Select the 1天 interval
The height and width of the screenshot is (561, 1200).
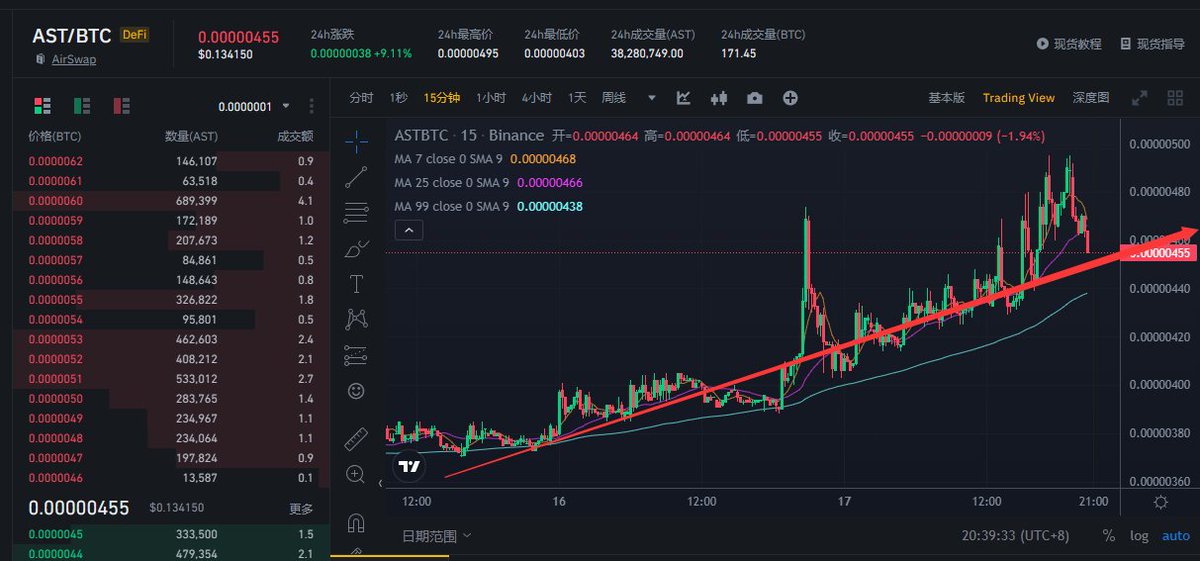[577, 98]
